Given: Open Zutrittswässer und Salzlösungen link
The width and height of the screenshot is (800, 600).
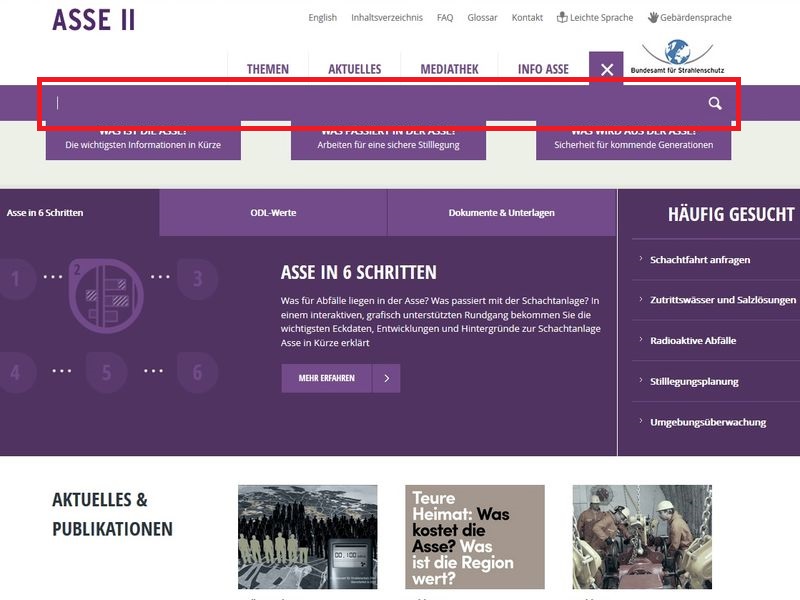Looking at the screenshot, I should 722,300.
